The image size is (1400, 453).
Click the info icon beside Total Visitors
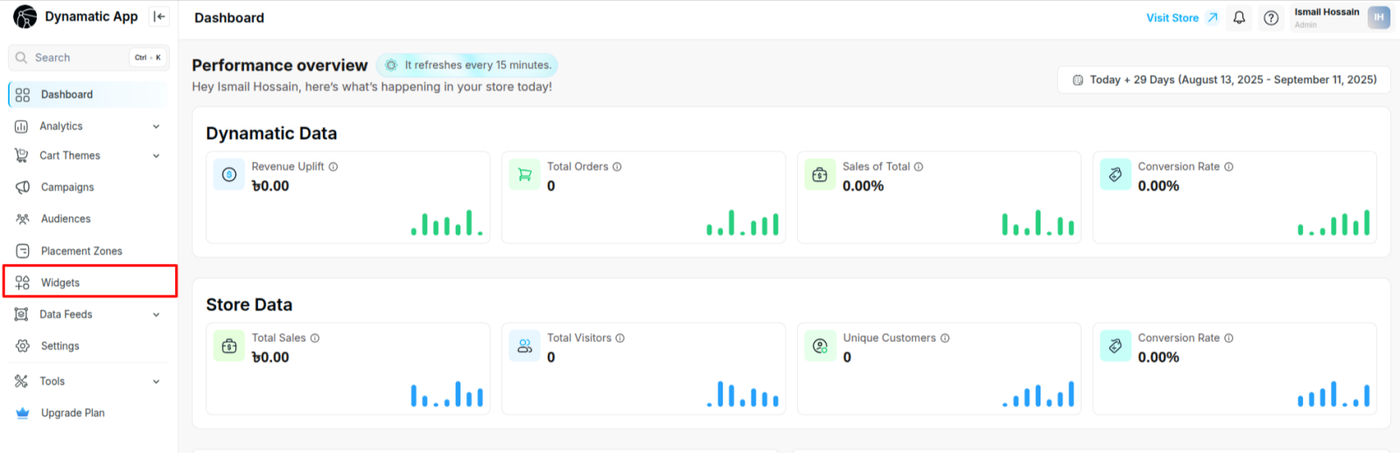pos(620,338)
